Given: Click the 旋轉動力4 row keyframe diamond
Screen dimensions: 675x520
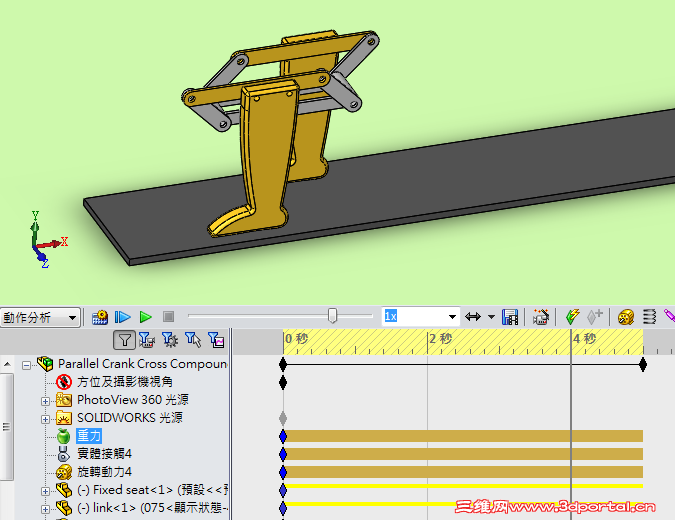Looking at the screenshot, I should (283, 472).
